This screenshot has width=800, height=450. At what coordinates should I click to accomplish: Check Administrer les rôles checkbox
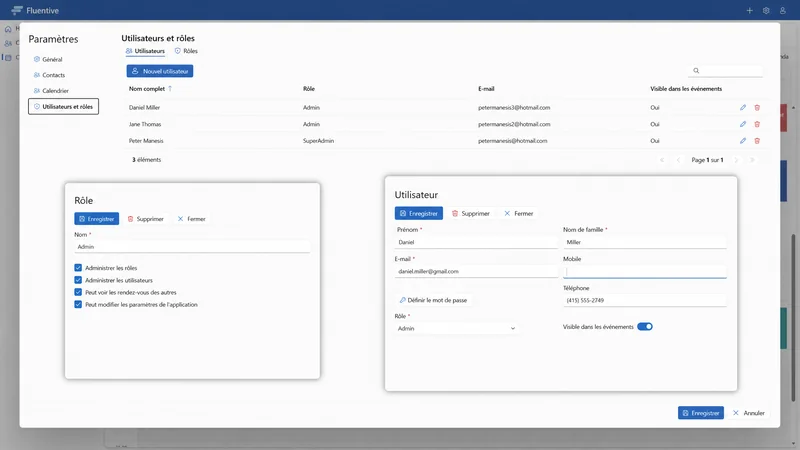point(78,267)
